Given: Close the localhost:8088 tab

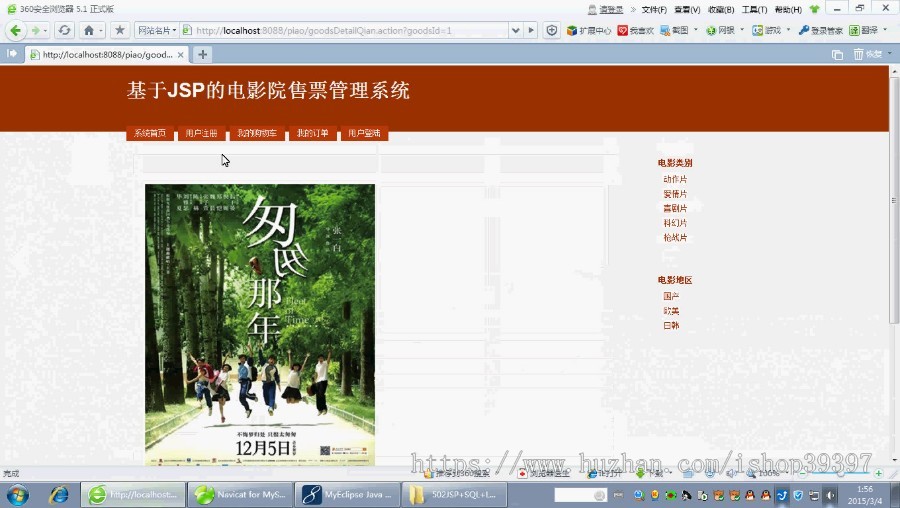Looking at the screenshot, I should coord(180,55).
